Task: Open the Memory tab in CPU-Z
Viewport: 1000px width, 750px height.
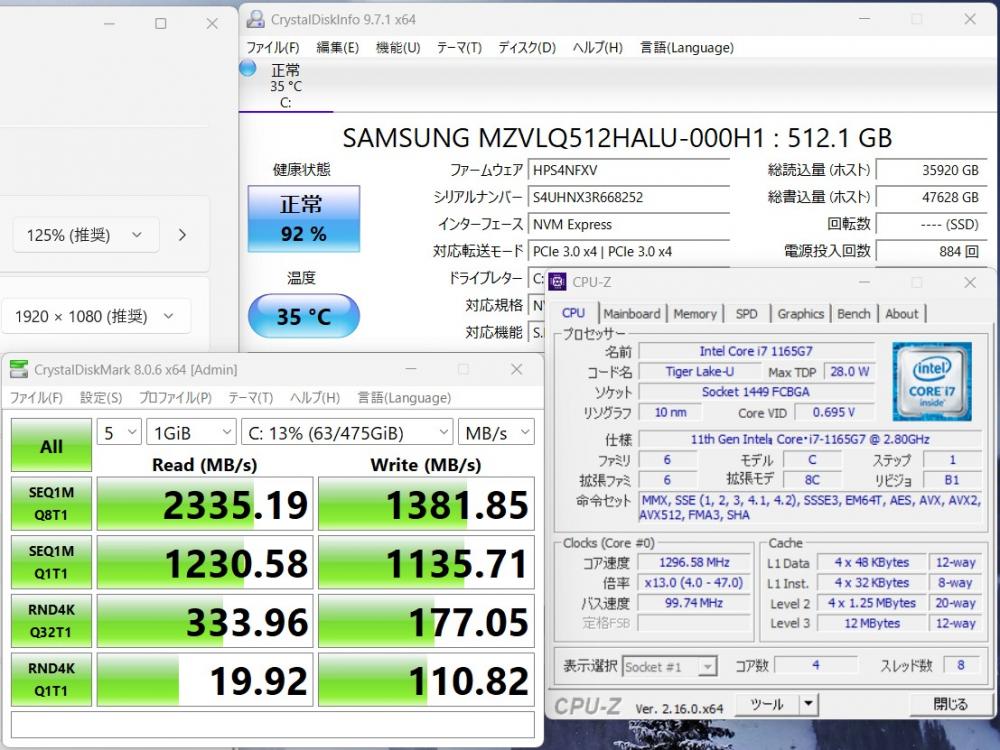Action: coord(694,314)
